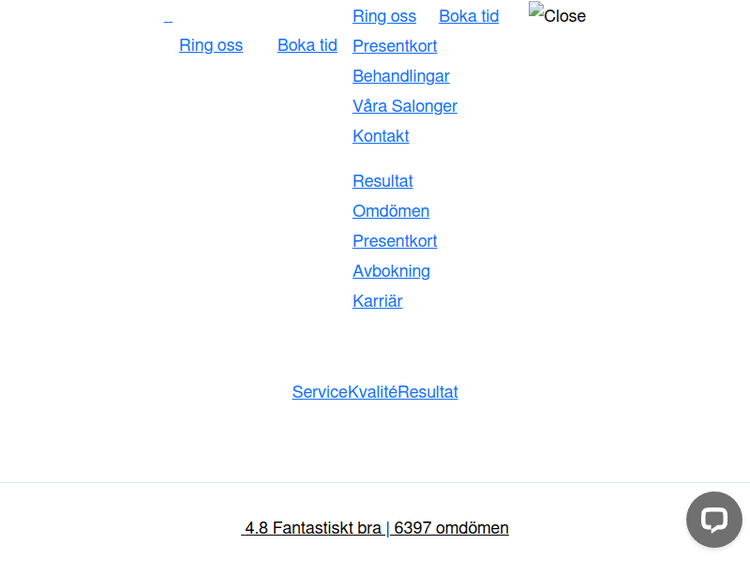Click Presentkort link below Omdömen

click(x=394, y=241)
